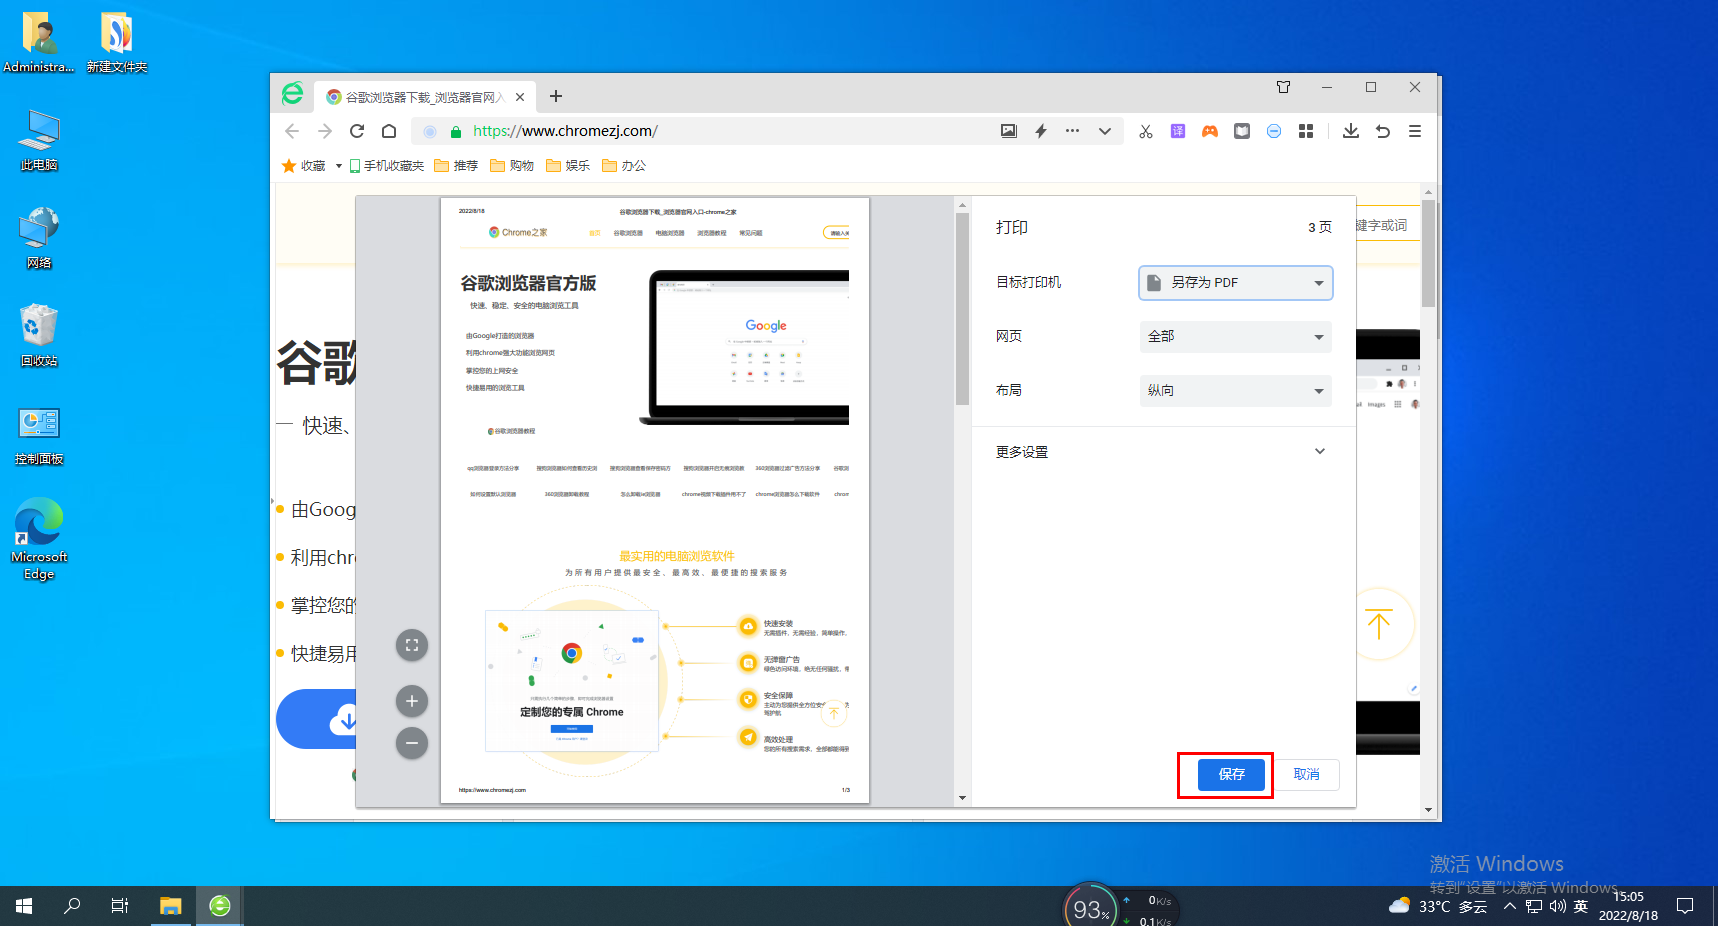Open the 办公 bookmark folder
This screenshot has height=926, width=1718.
pos(624,166)
